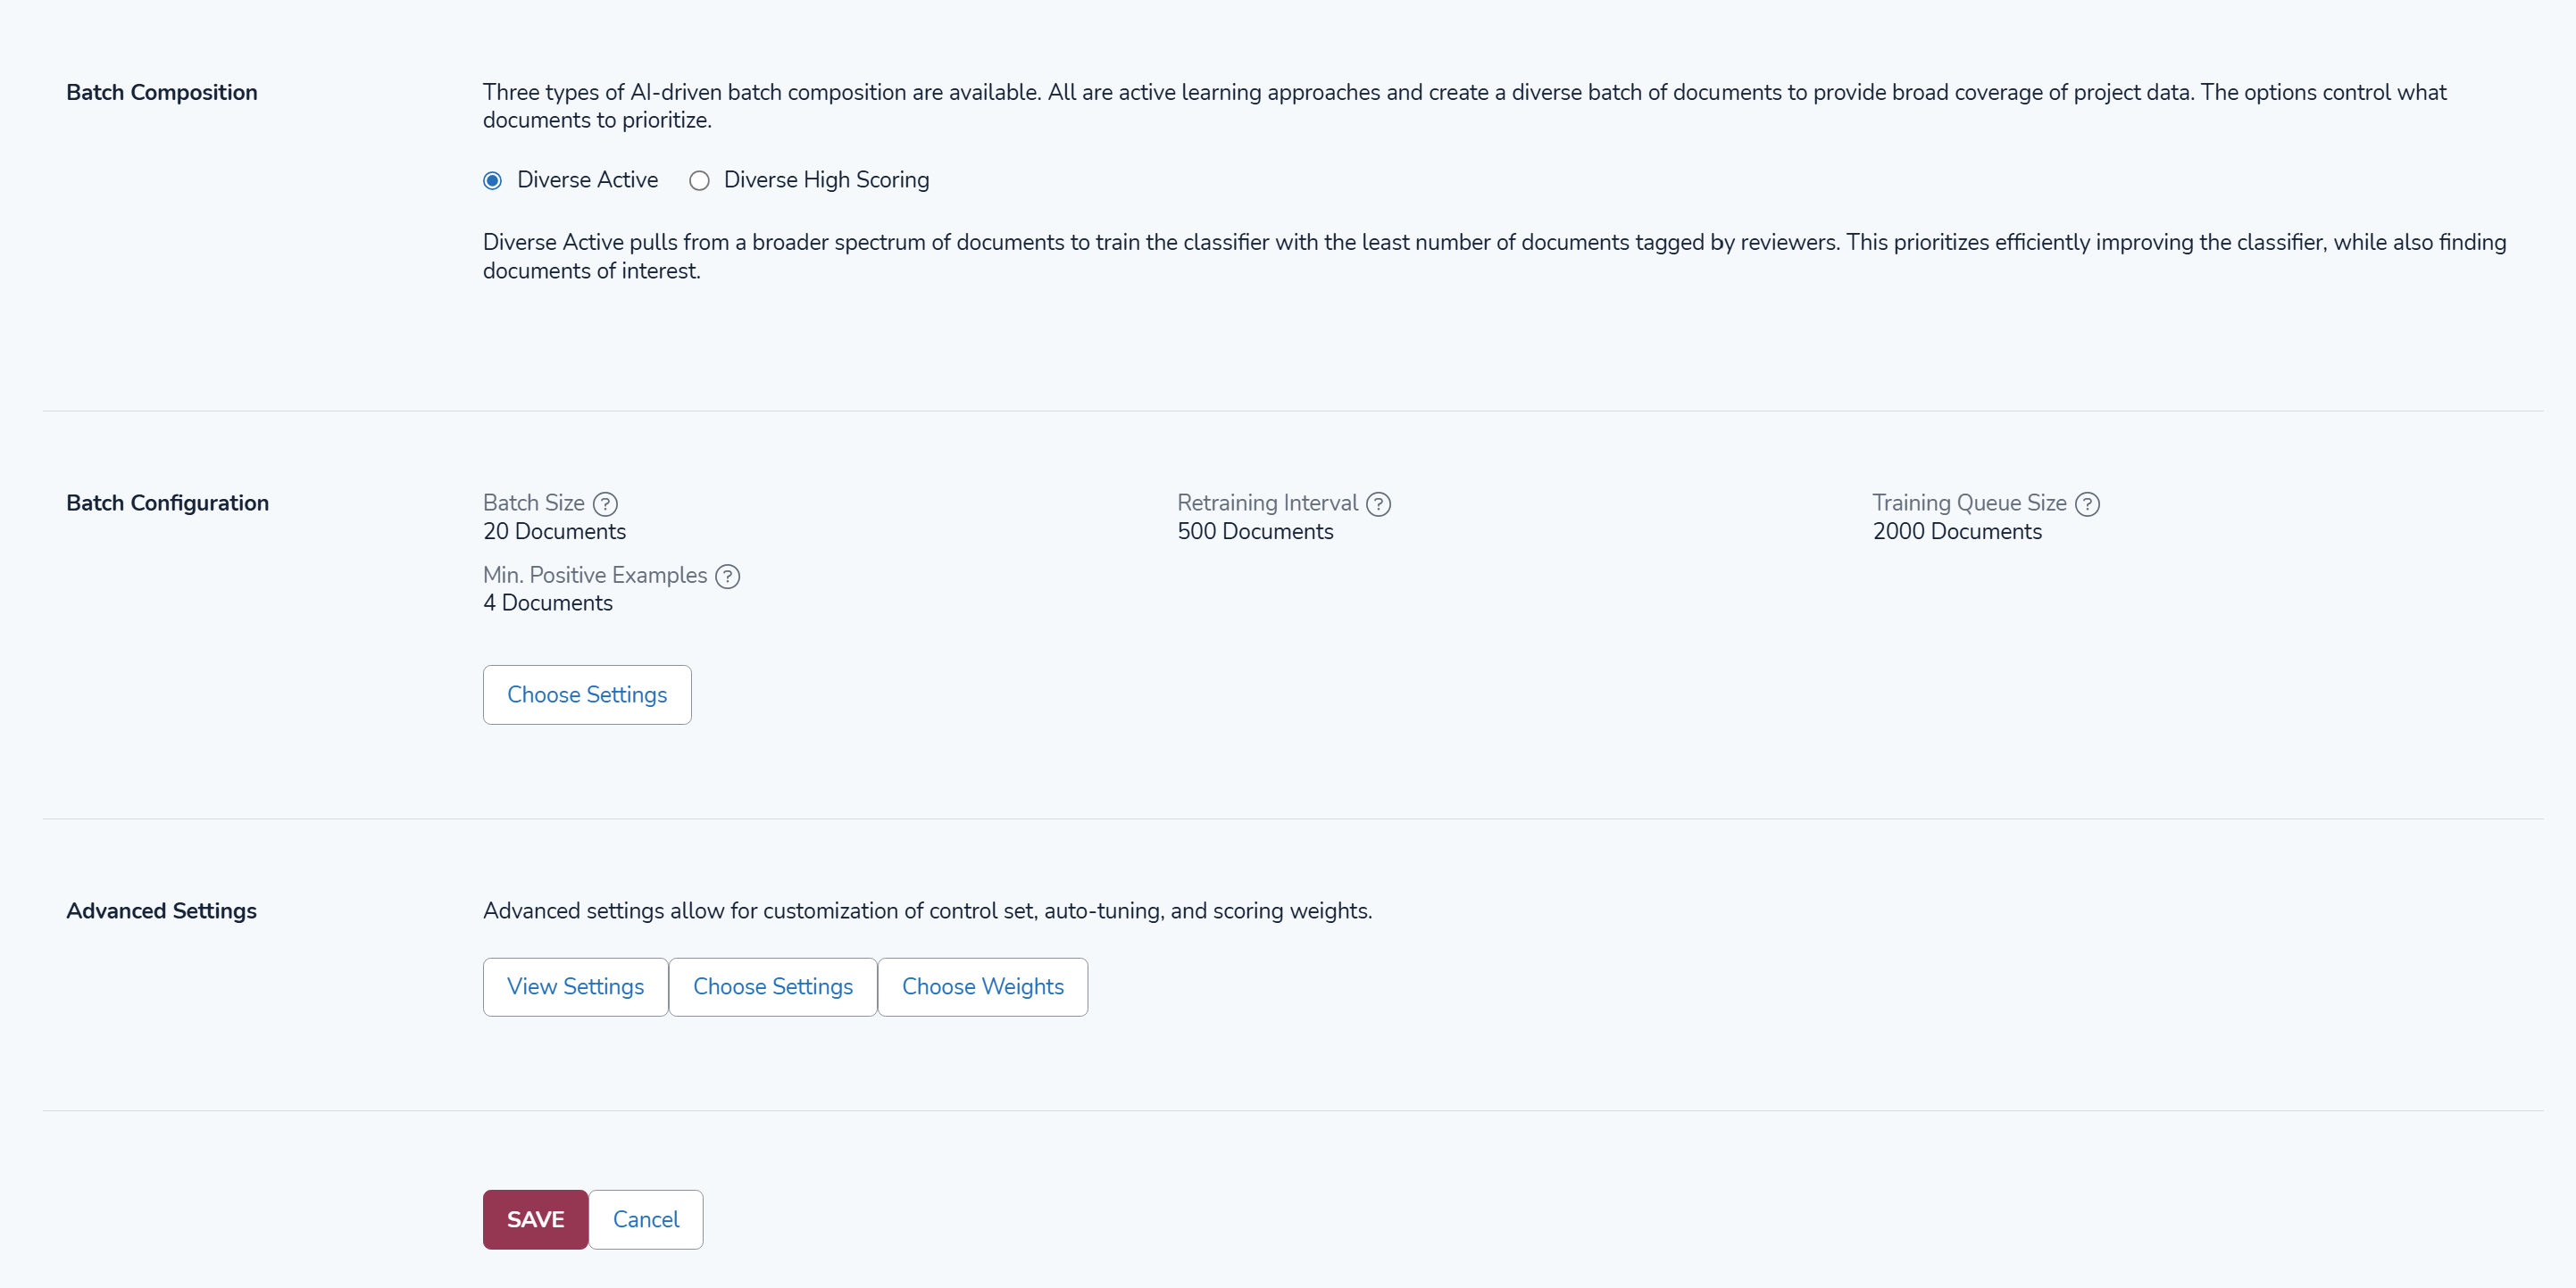Open Choose Settings in Advanced Settings
Image resolution: width=2576 pixels, height=1288 pixels.
pyautogui.click(x=773, y=987)
